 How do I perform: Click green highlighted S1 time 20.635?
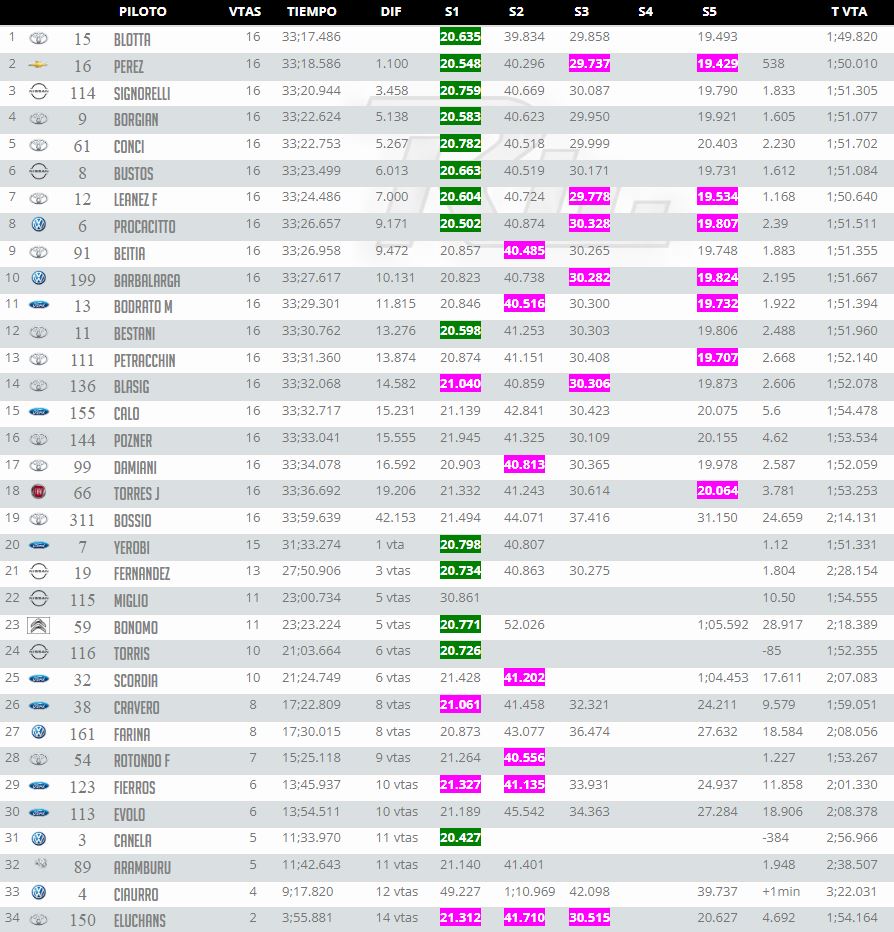460,37
